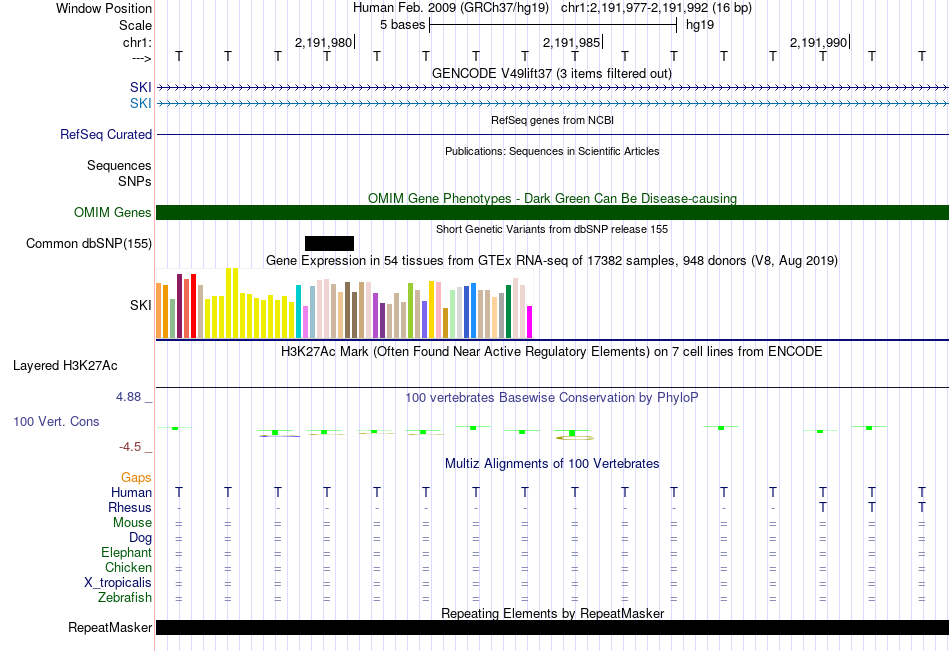
Task: Click the magenta bar in GTEx chart
Action: [530, 322]
